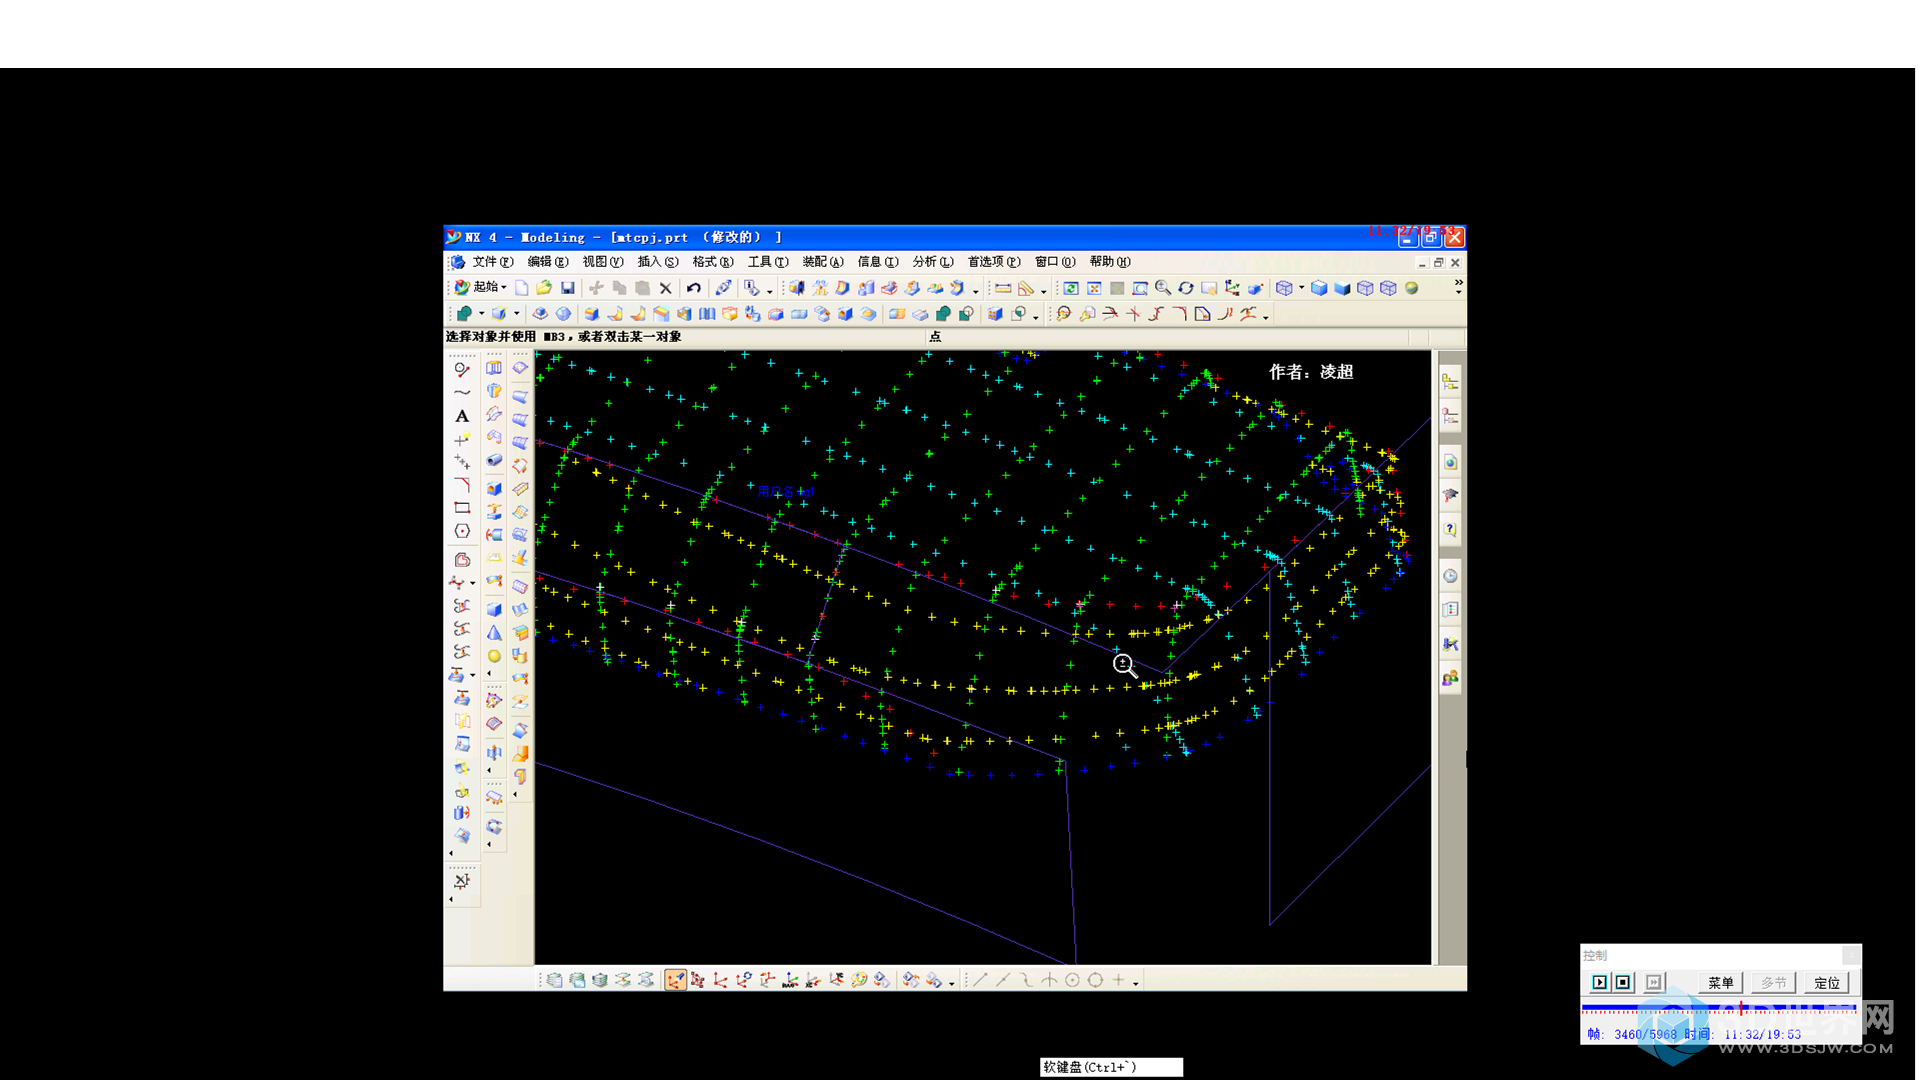The width and height of the screenshot is (1920, 1080).
Task: Open the 视图 (View) menu
Action: tap(602, 262)
